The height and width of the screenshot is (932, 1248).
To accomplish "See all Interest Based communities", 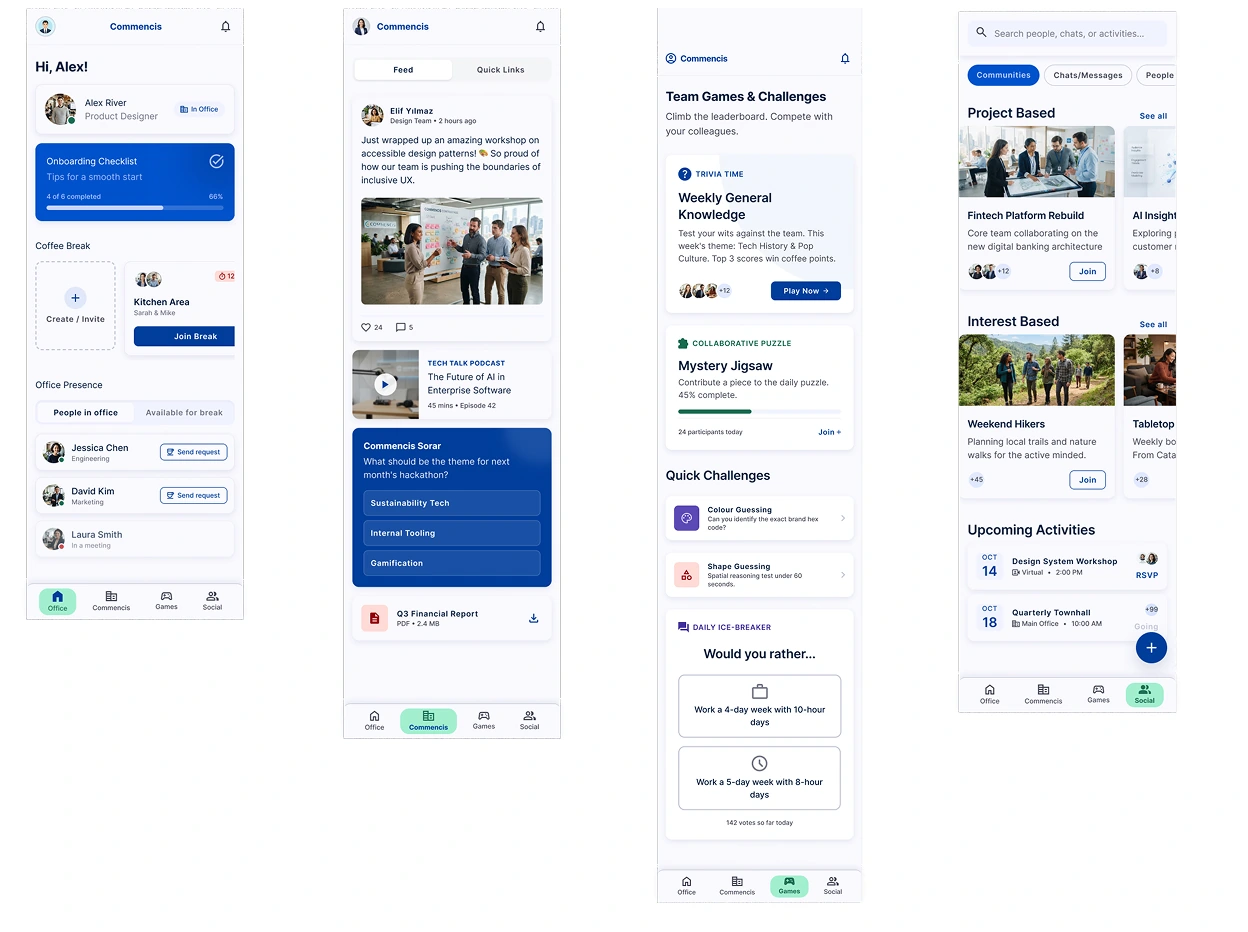I will 1153,324.
